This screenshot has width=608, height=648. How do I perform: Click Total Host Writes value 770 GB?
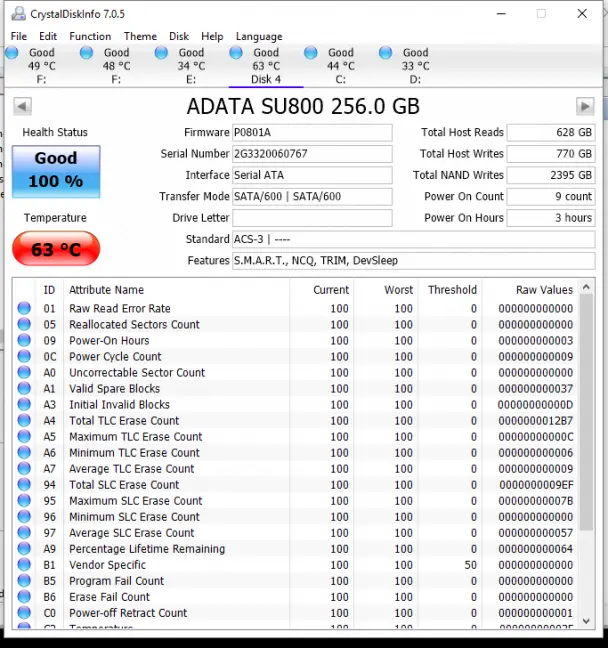pyautogui.click(x=551, y=154)
